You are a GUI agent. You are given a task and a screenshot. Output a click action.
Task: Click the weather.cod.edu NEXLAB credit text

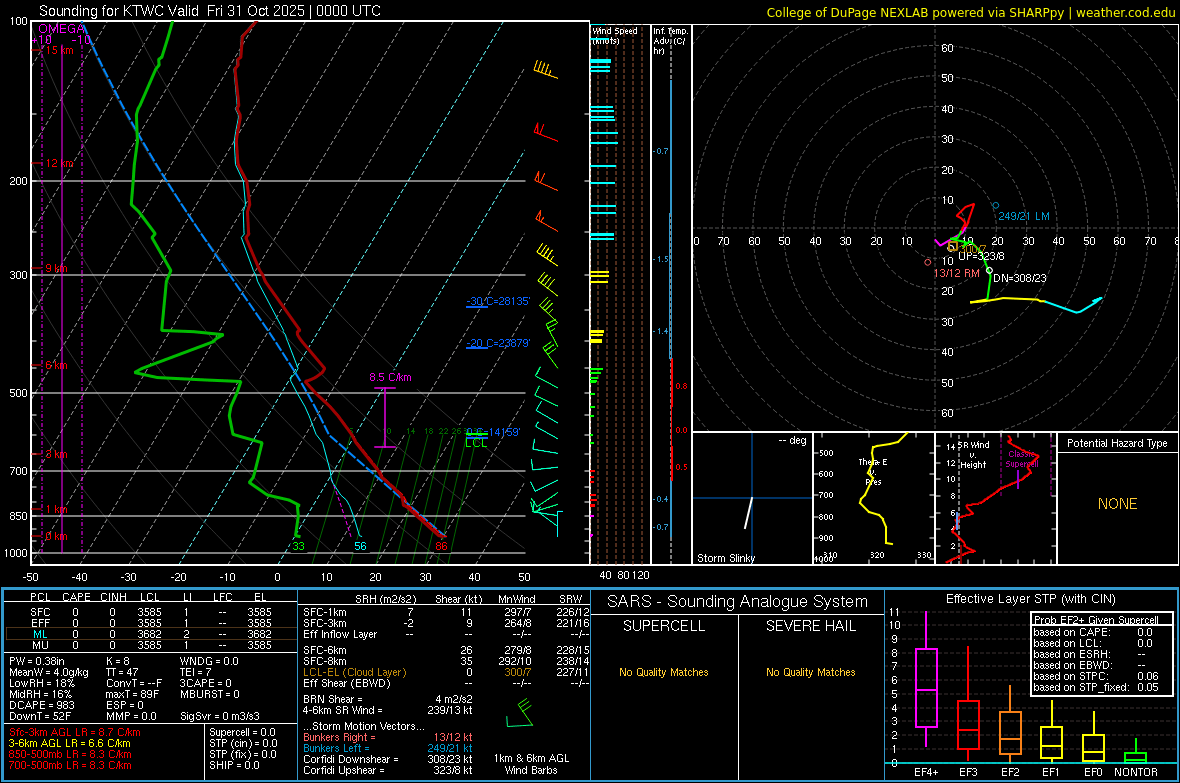click(970, 12)
